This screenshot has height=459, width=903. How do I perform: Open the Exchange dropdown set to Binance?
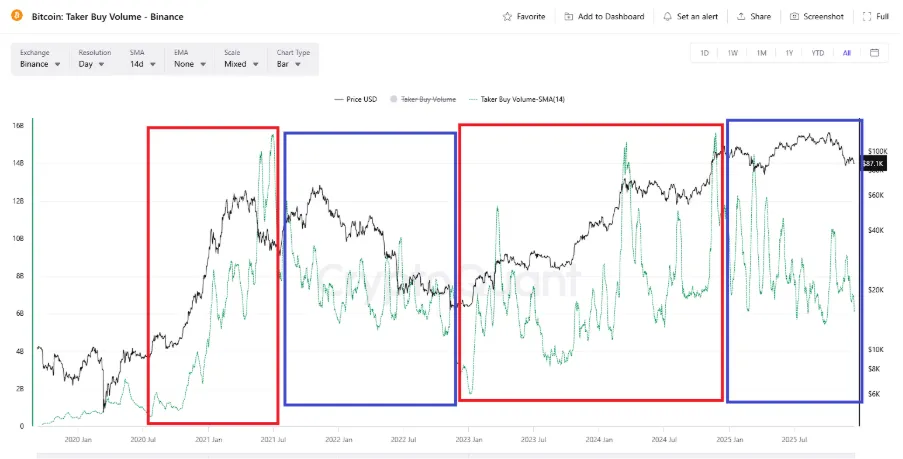[x=40, y=64]
